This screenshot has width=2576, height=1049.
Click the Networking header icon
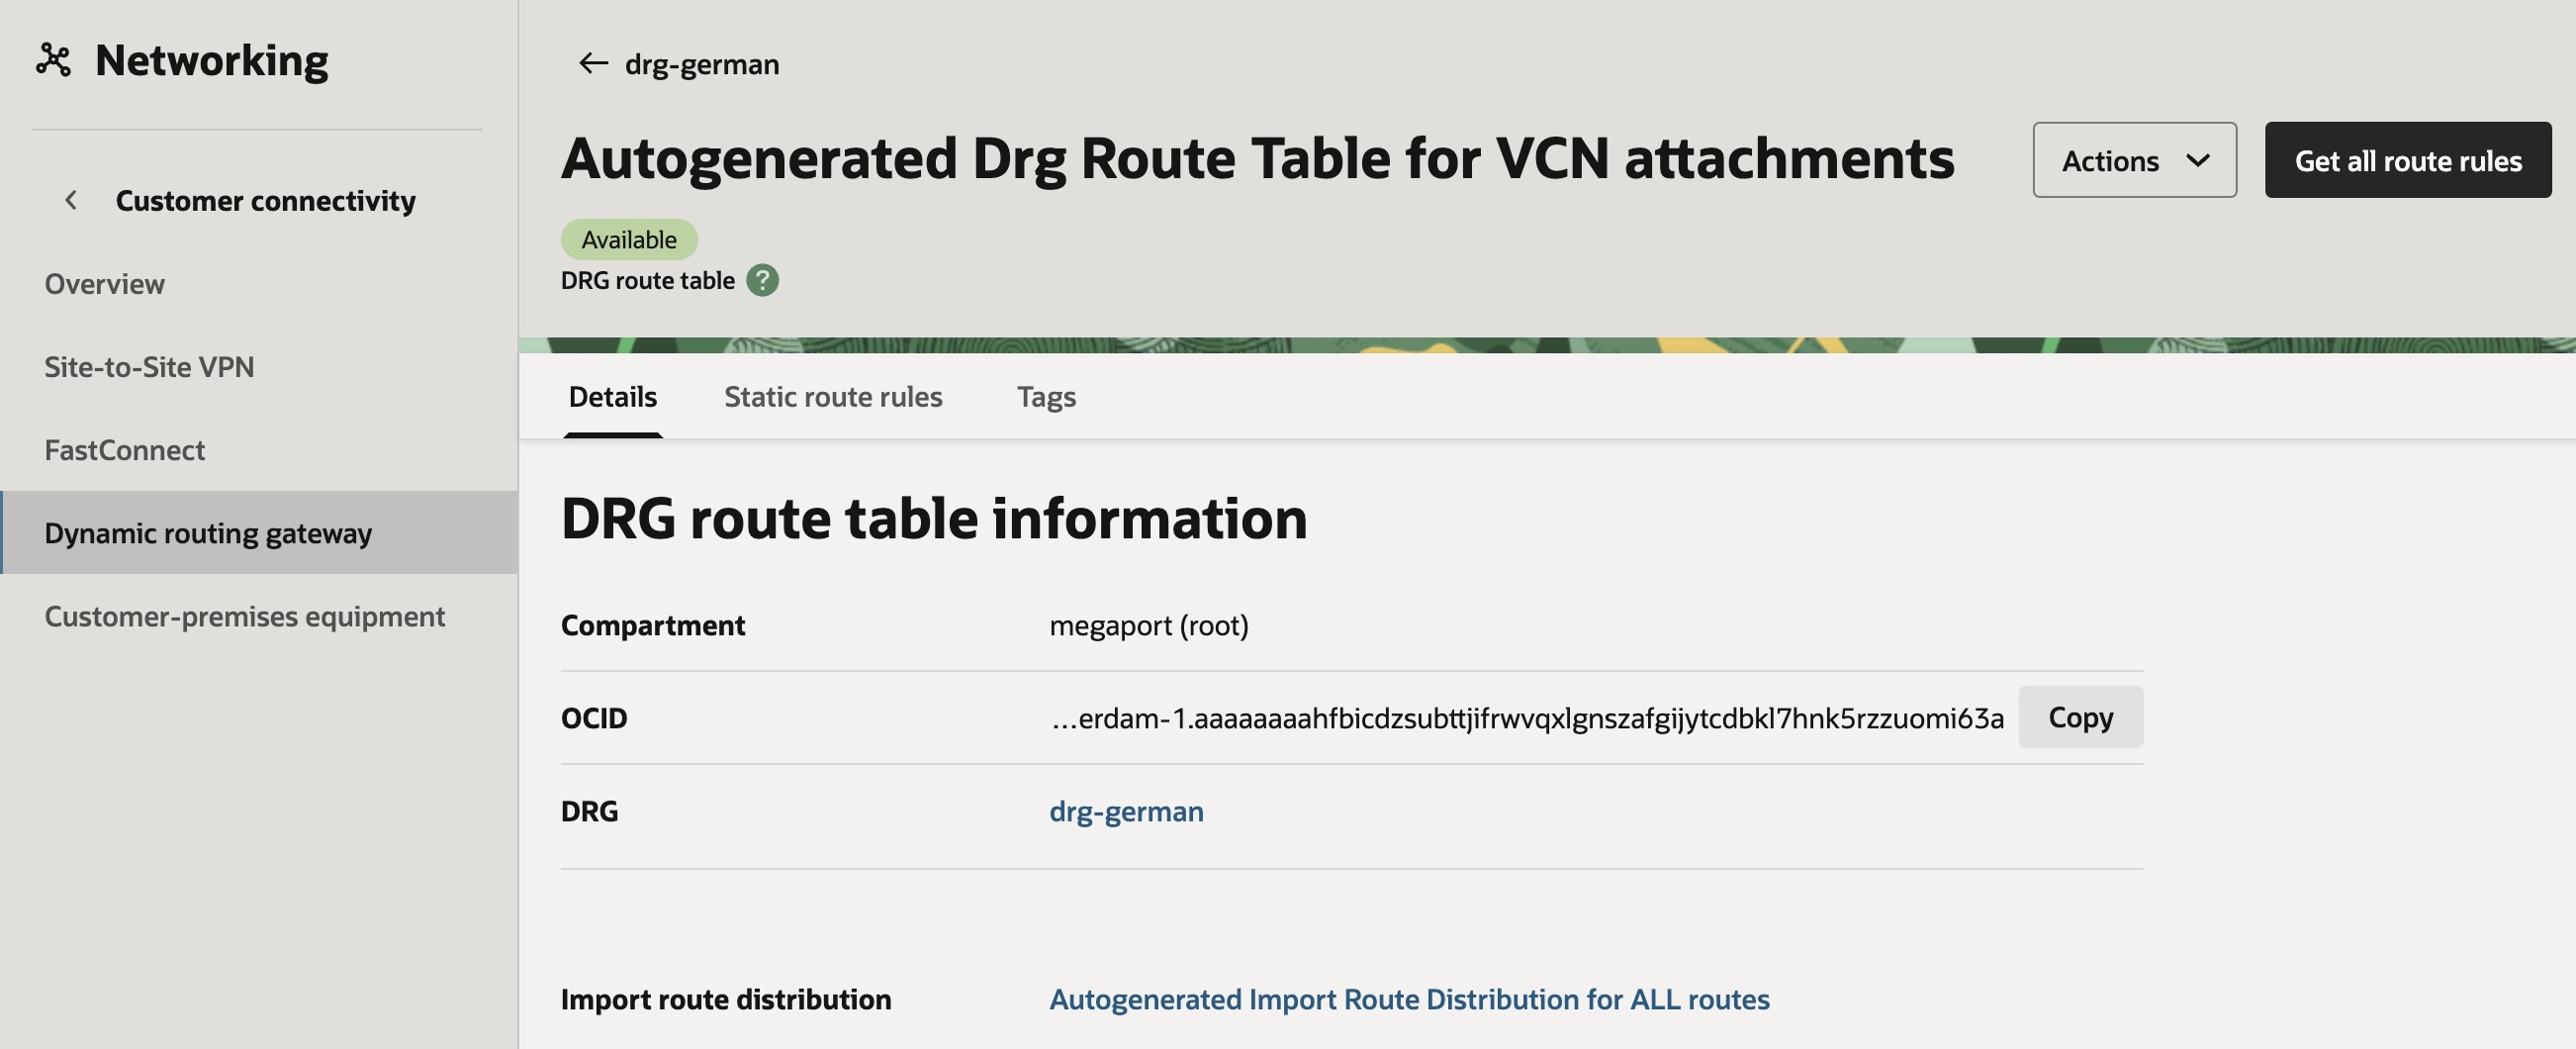click(54, 60)
